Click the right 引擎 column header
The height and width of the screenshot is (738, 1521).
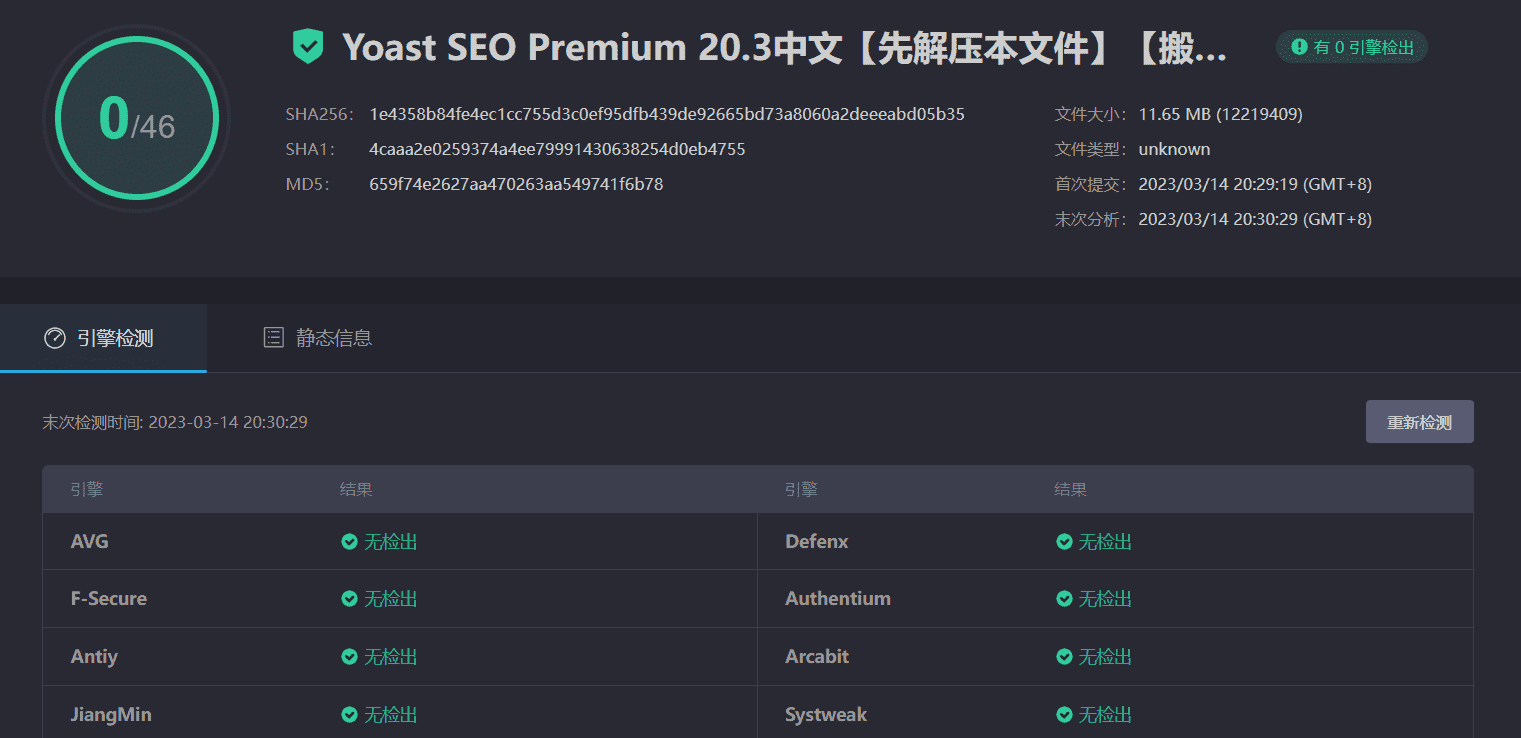click(801, 490)
